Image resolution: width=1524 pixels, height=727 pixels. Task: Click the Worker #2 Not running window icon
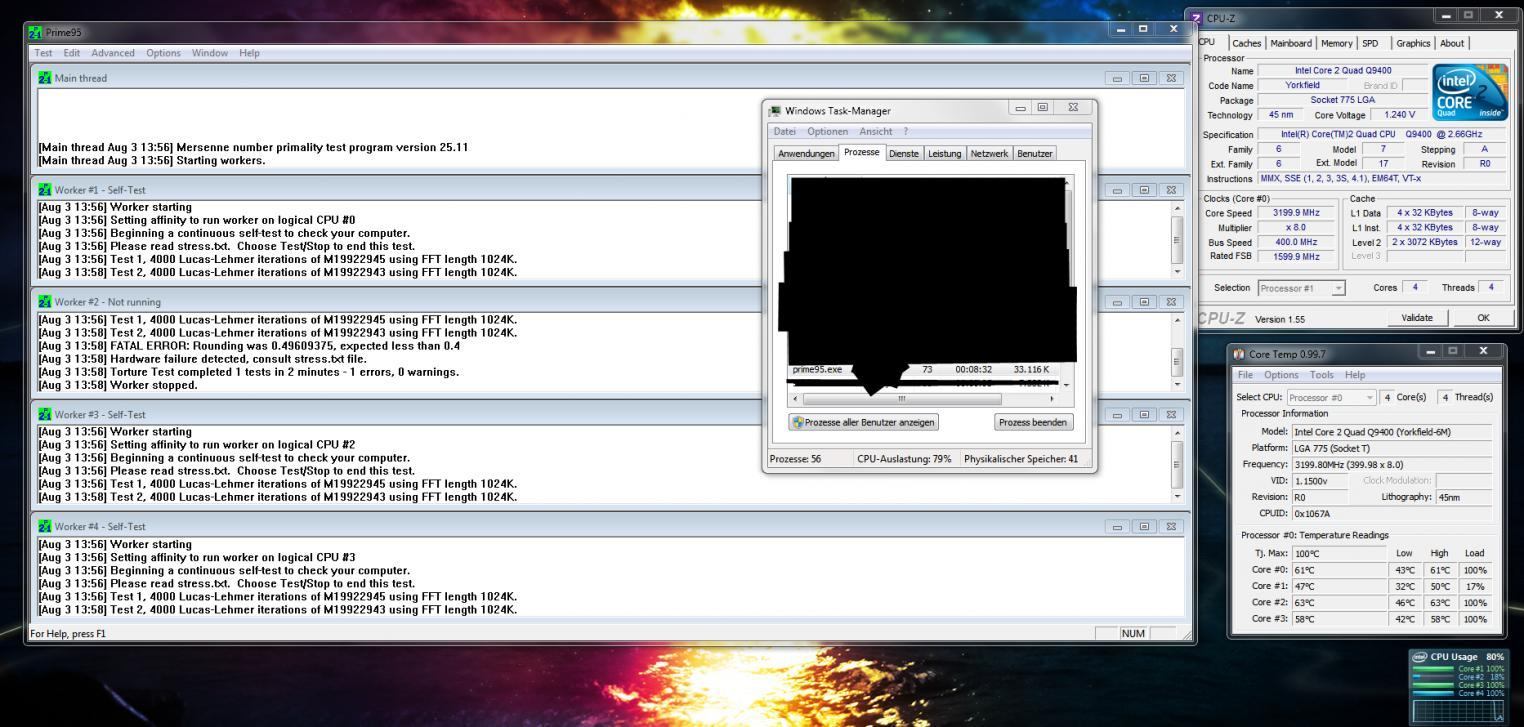pyautogui.click(x=43, y=302)
